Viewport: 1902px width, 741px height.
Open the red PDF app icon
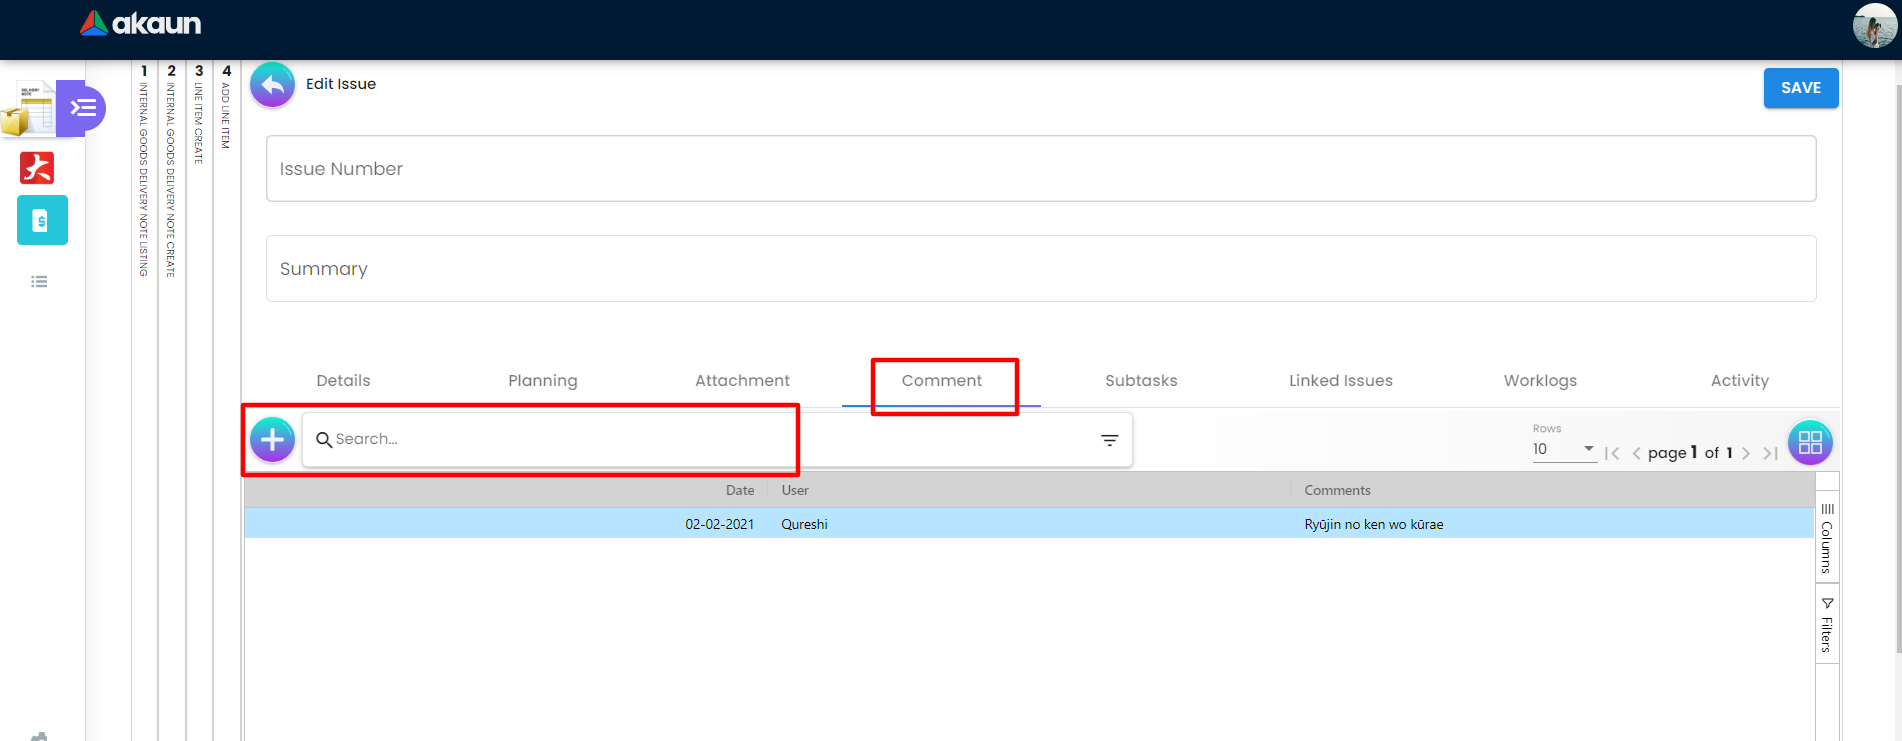pyautogui.click(x=37, y=168)
